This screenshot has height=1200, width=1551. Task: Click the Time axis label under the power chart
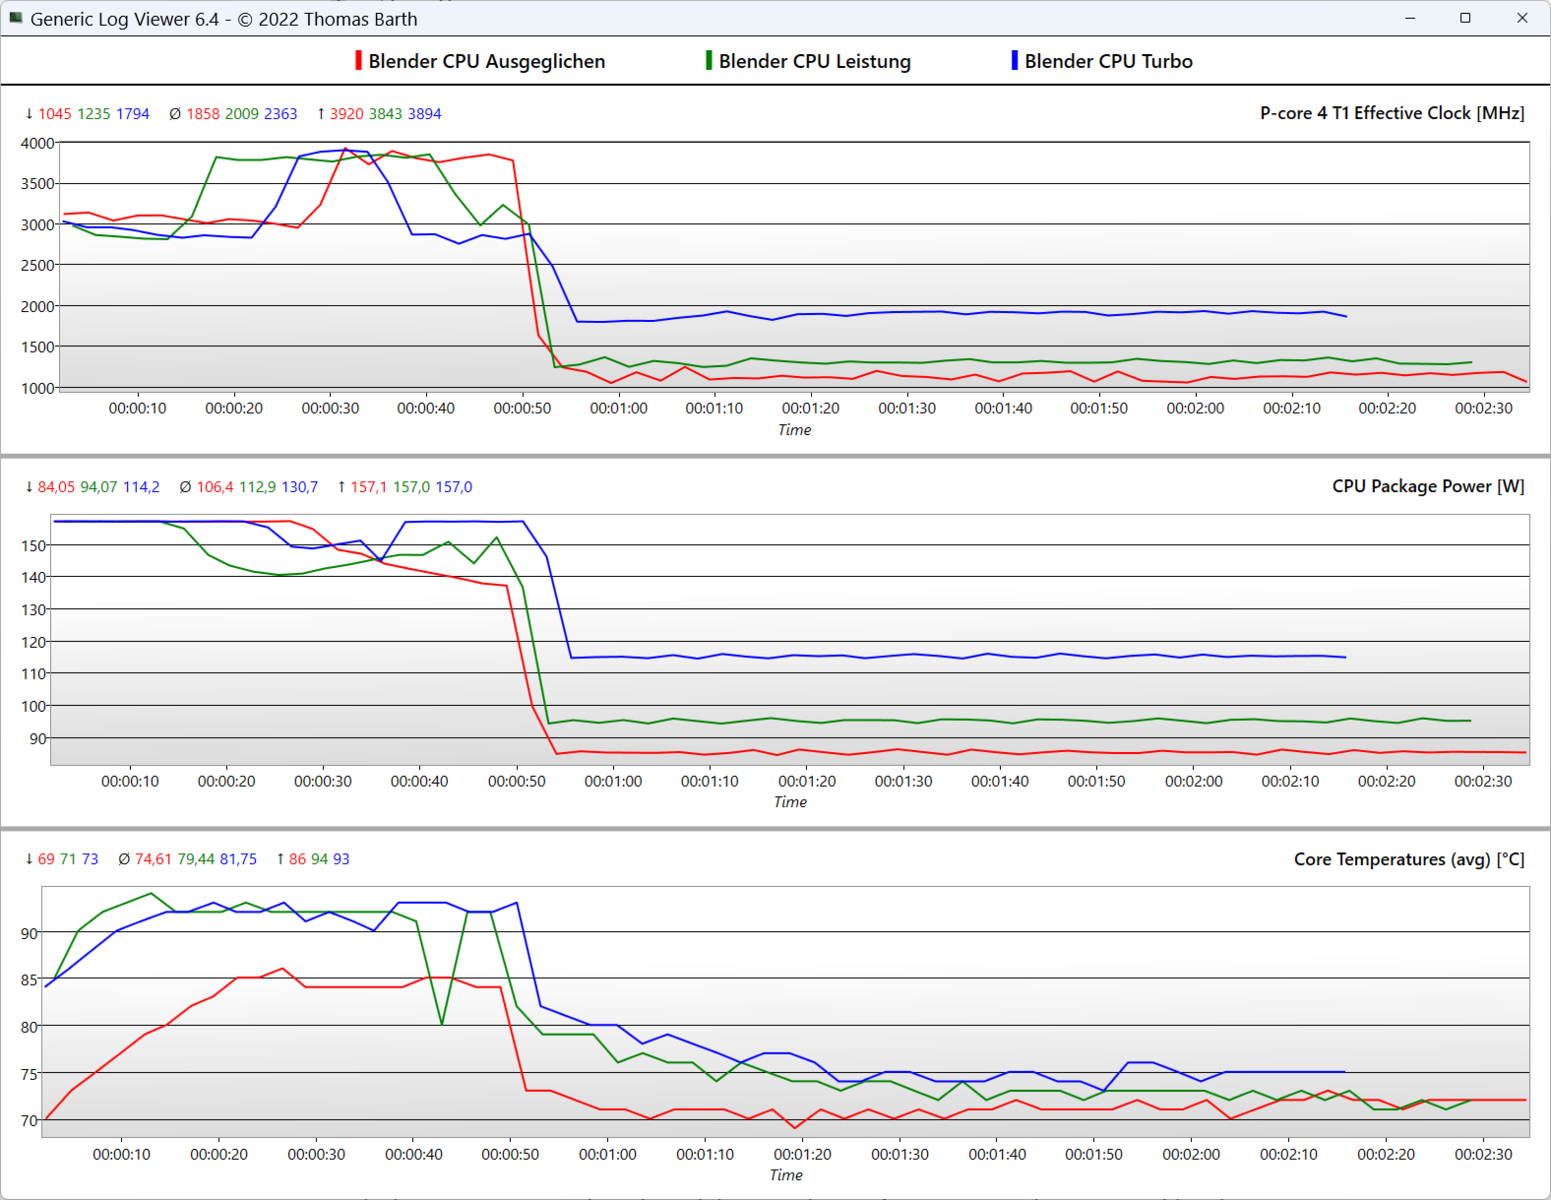click(790, 802)
